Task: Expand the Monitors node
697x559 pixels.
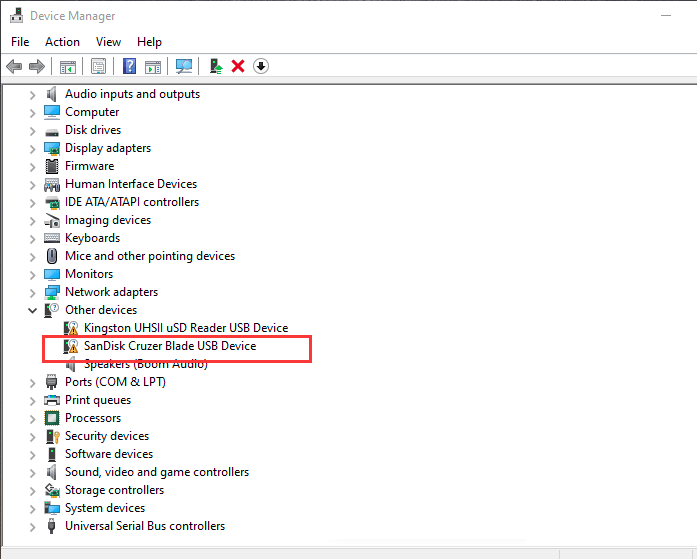Action: point(32,275)
